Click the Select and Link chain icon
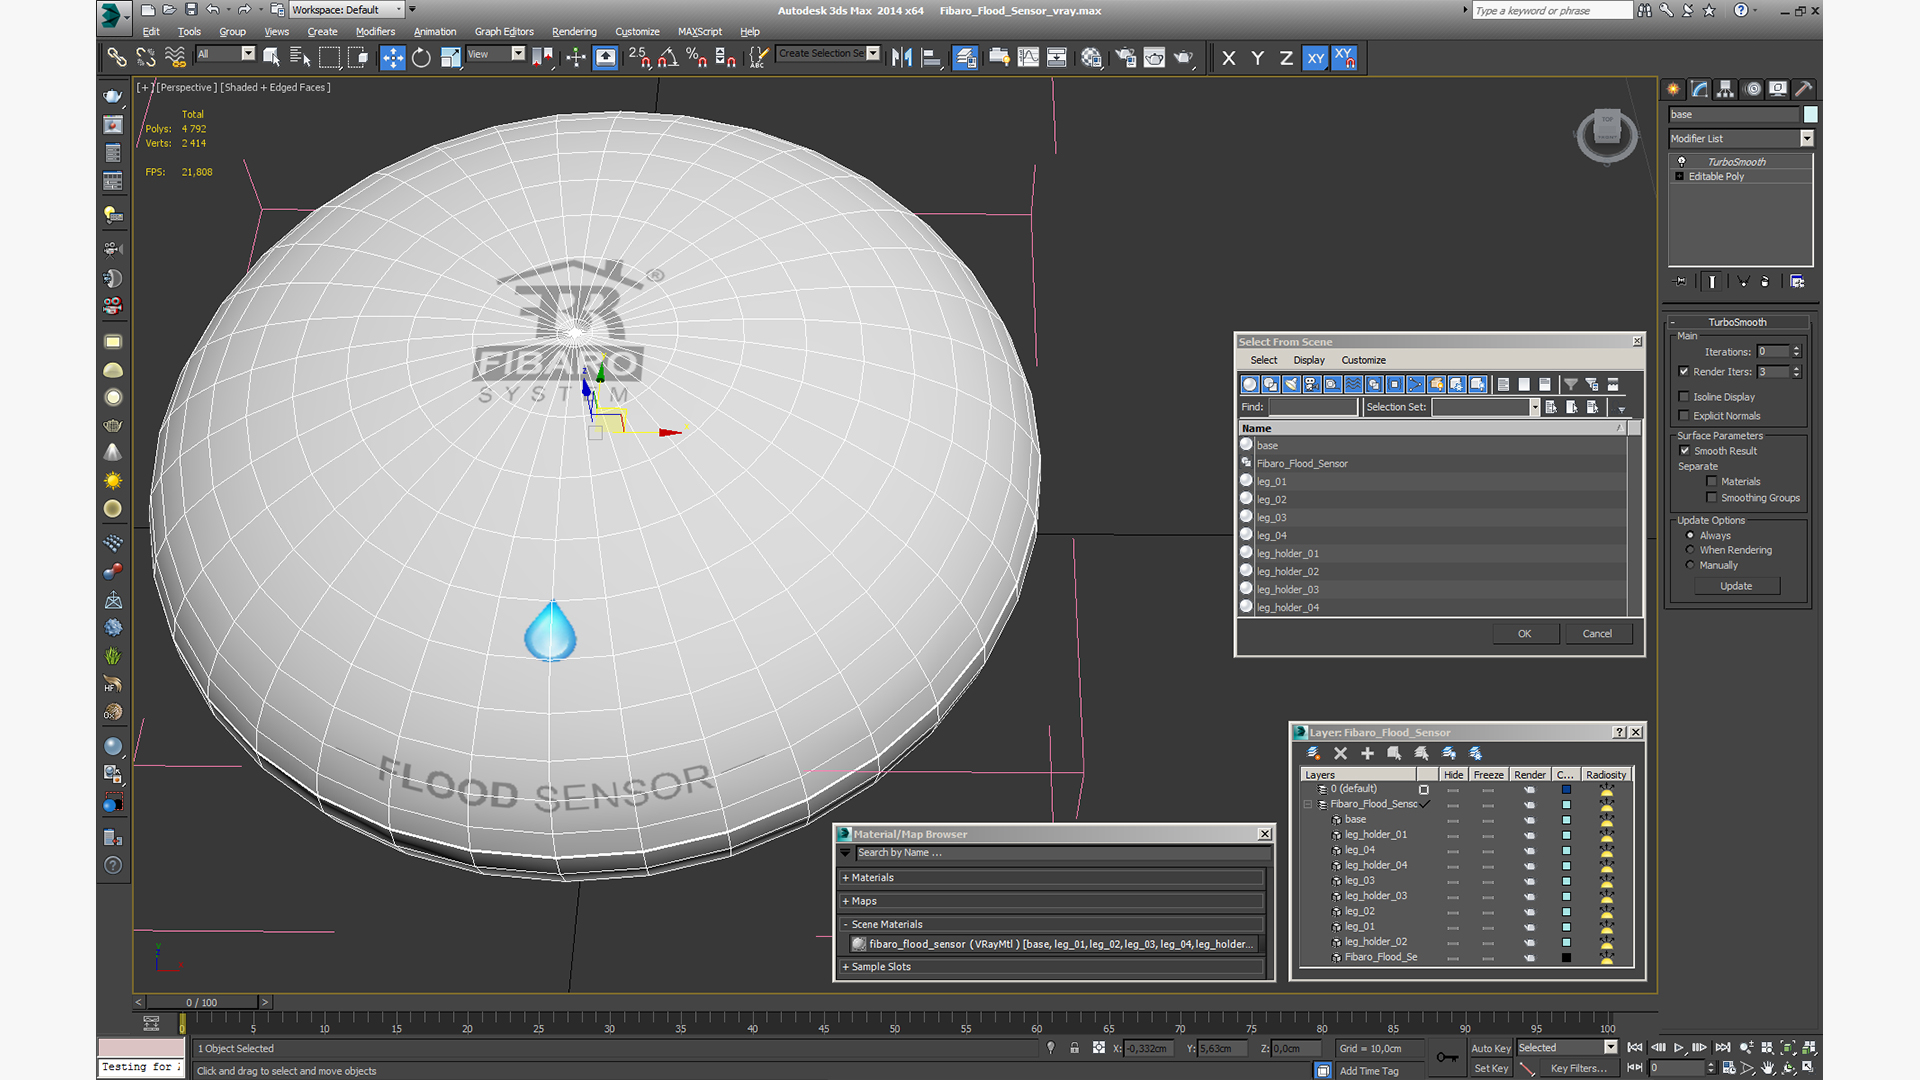Viewport: 1920px width, 1080px height. point(117,58)
